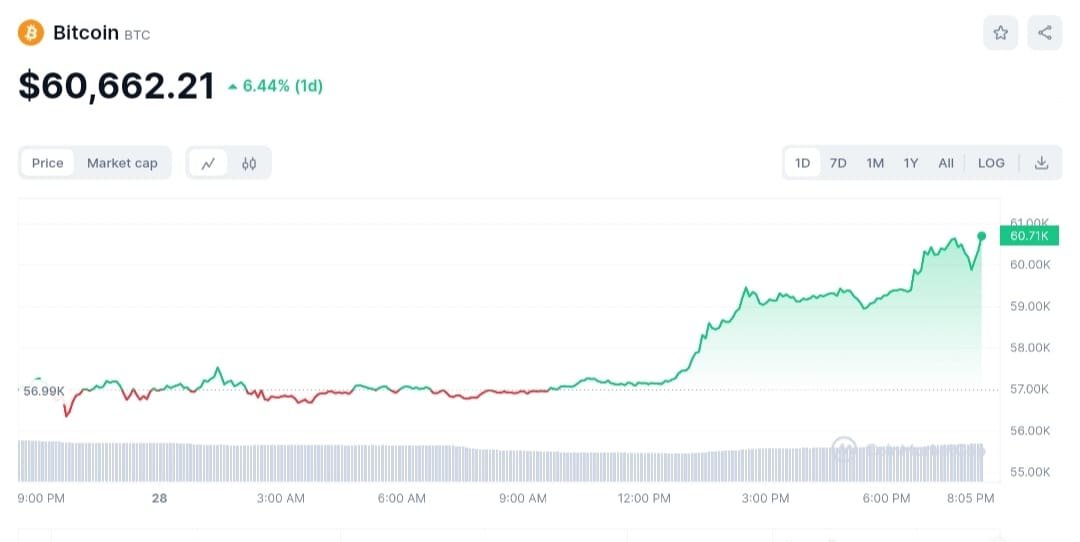Switch to Market cap view

[x=122, y=163]
